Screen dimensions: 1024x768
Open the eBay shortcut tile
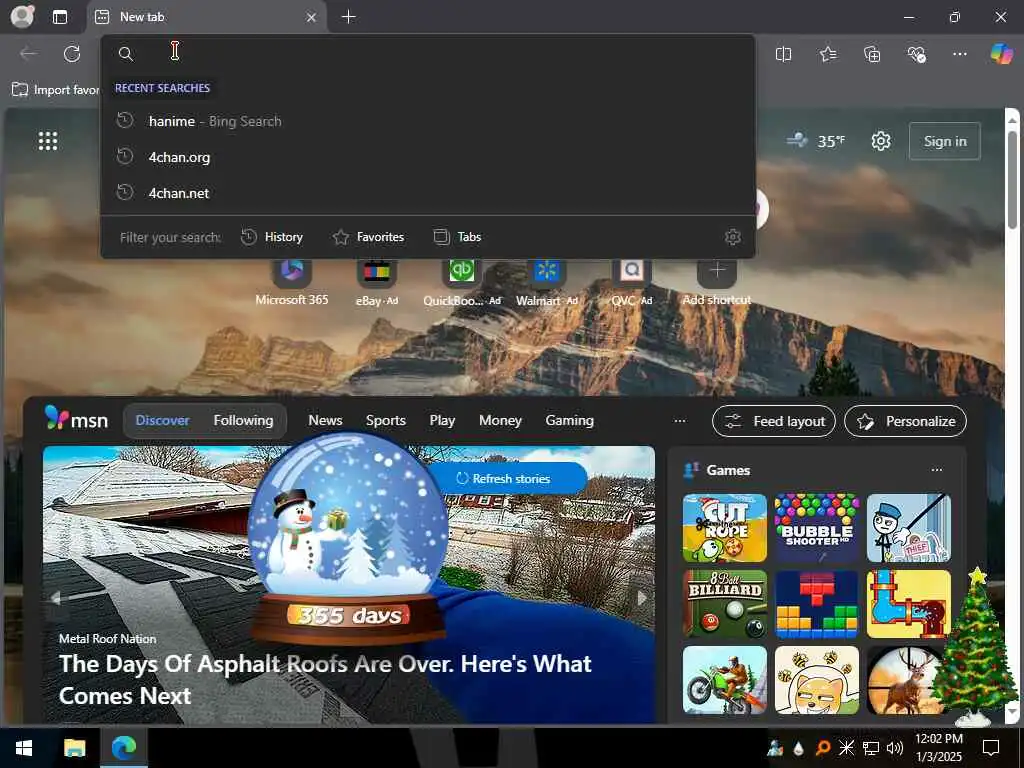point(377,281)
